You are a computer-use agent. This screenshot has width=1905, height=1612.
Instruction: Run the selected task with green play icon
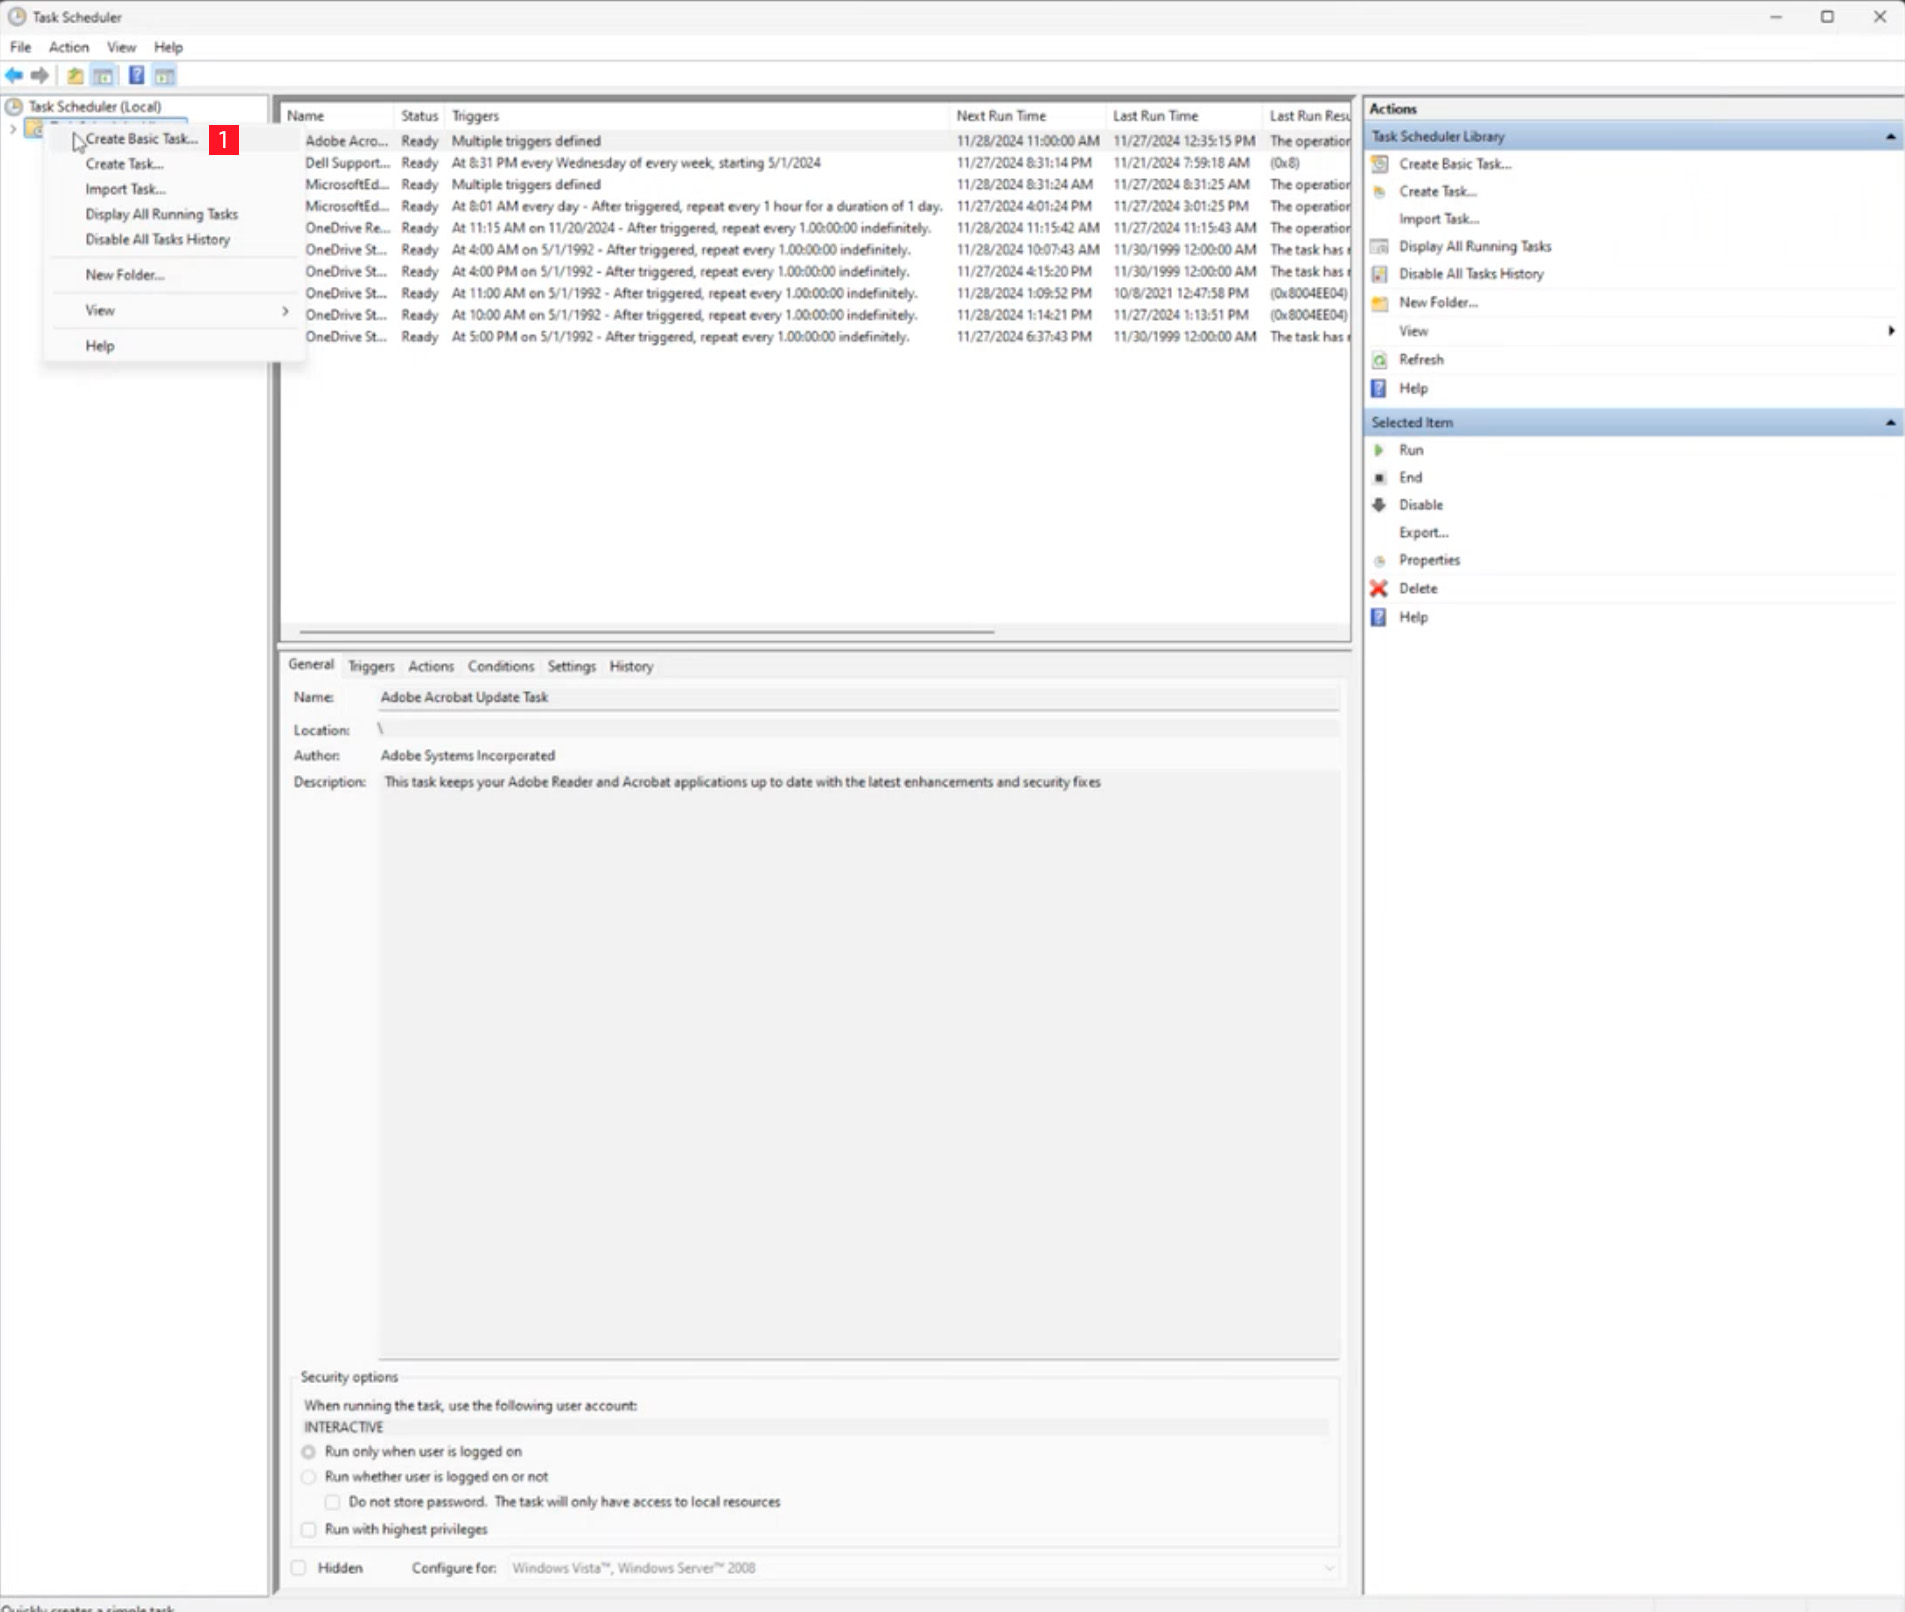(1380, 450)
